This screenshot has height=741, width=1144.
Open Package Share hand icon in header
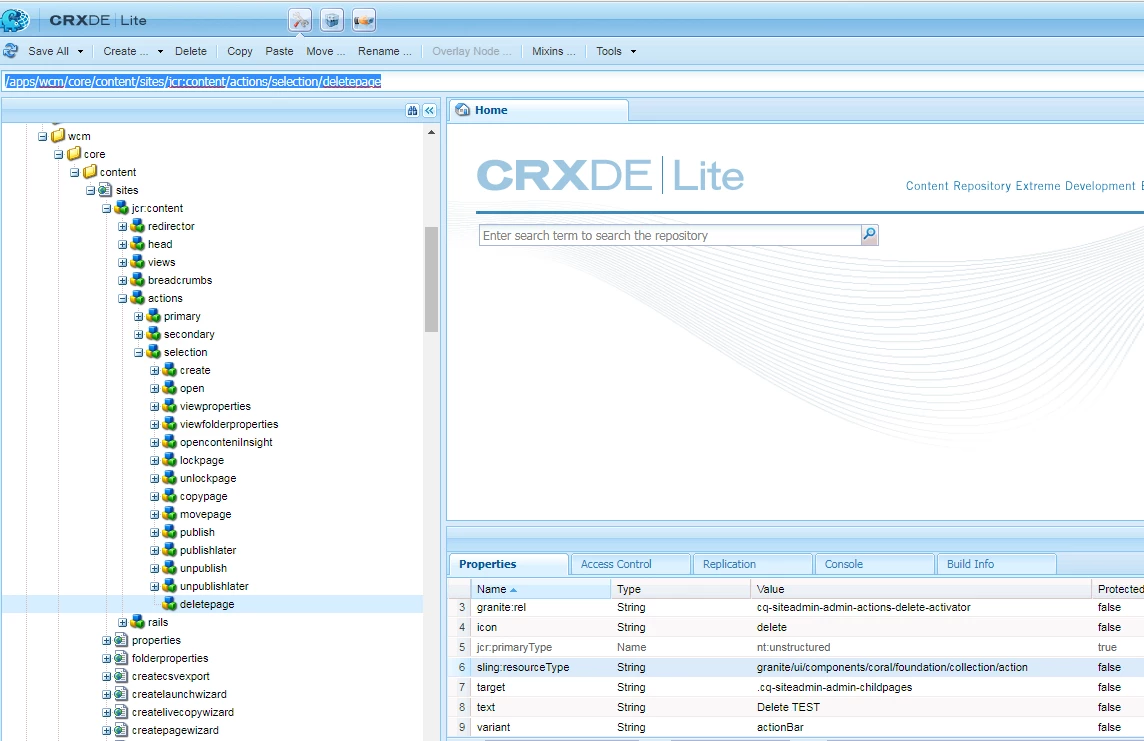364,20
